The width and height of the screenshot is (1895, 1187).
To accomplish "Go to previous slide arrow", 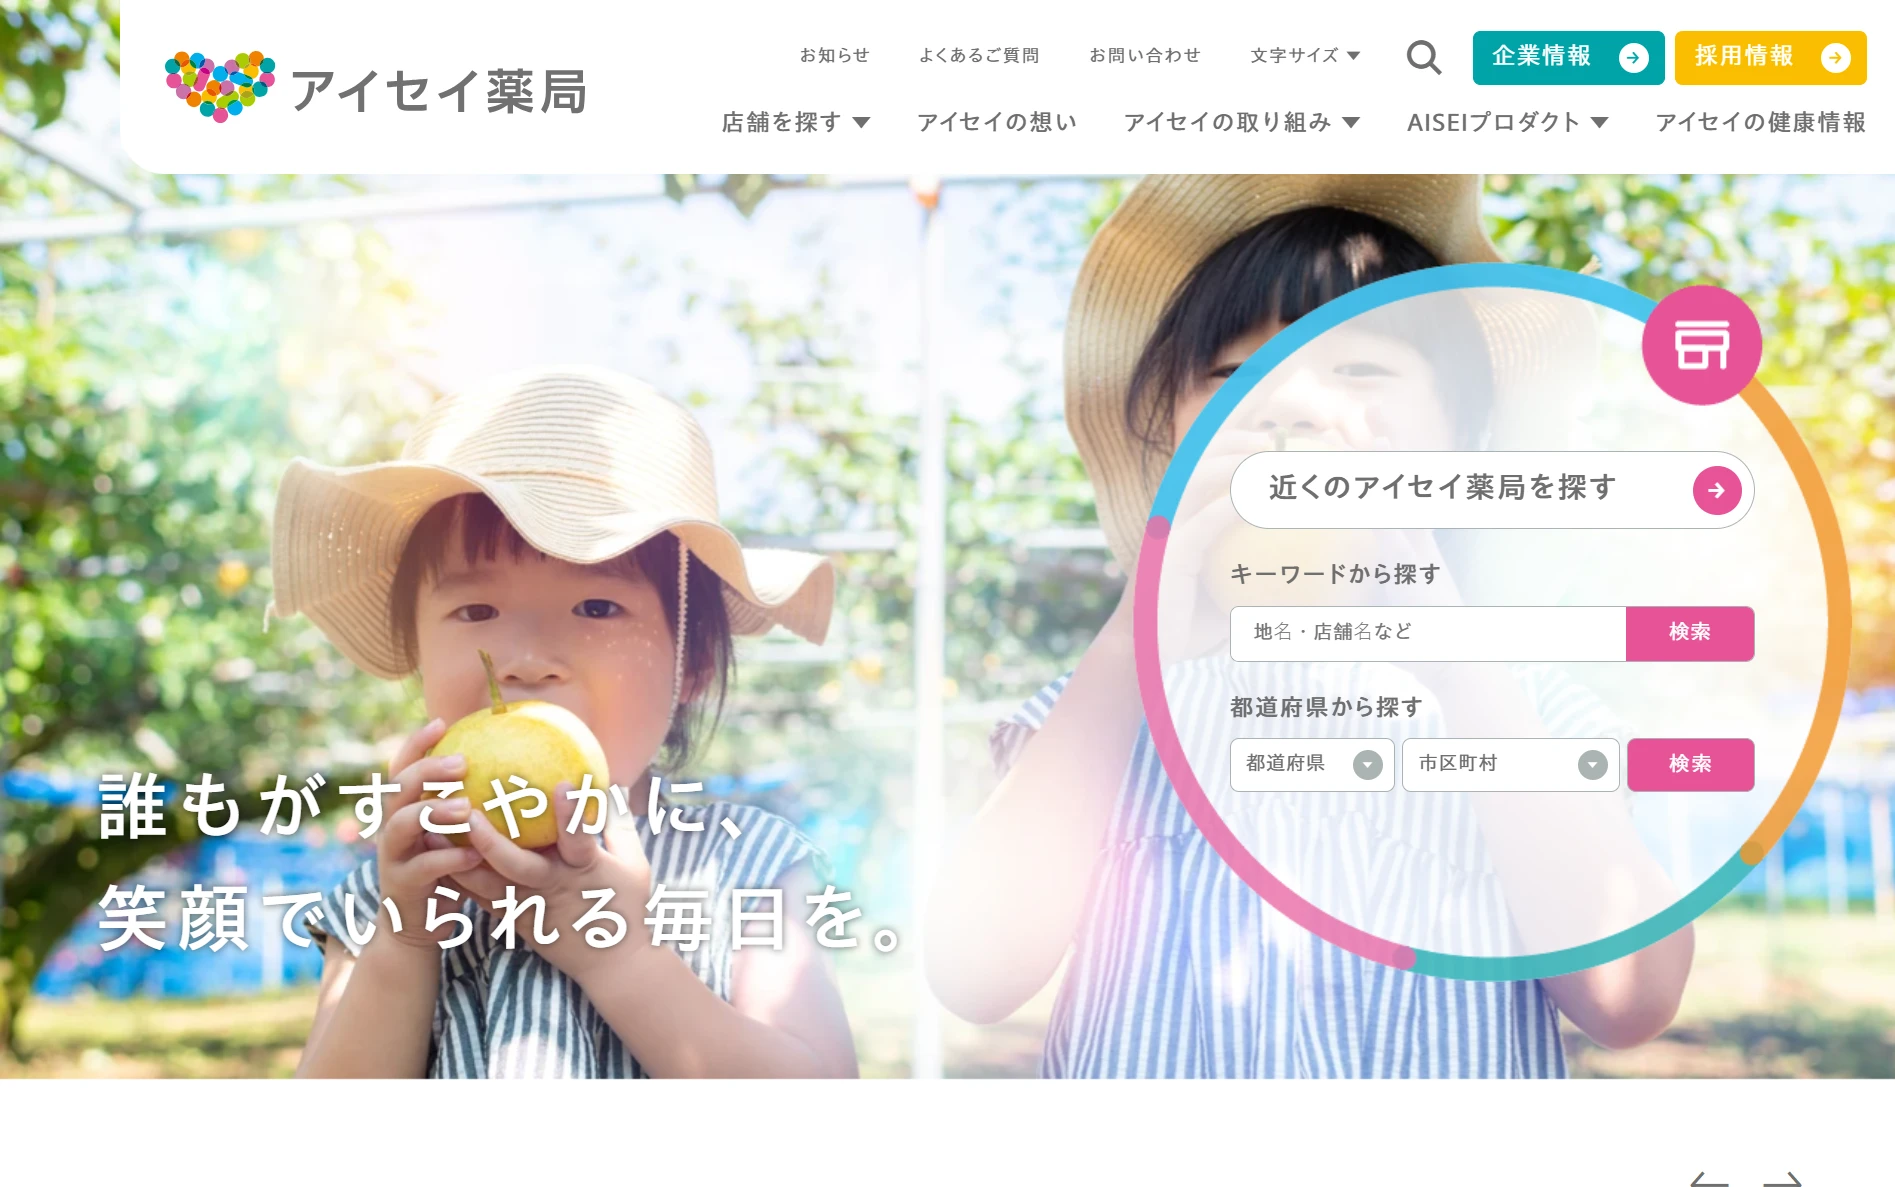I will pyautogui.click(x=1709, y=1179).
